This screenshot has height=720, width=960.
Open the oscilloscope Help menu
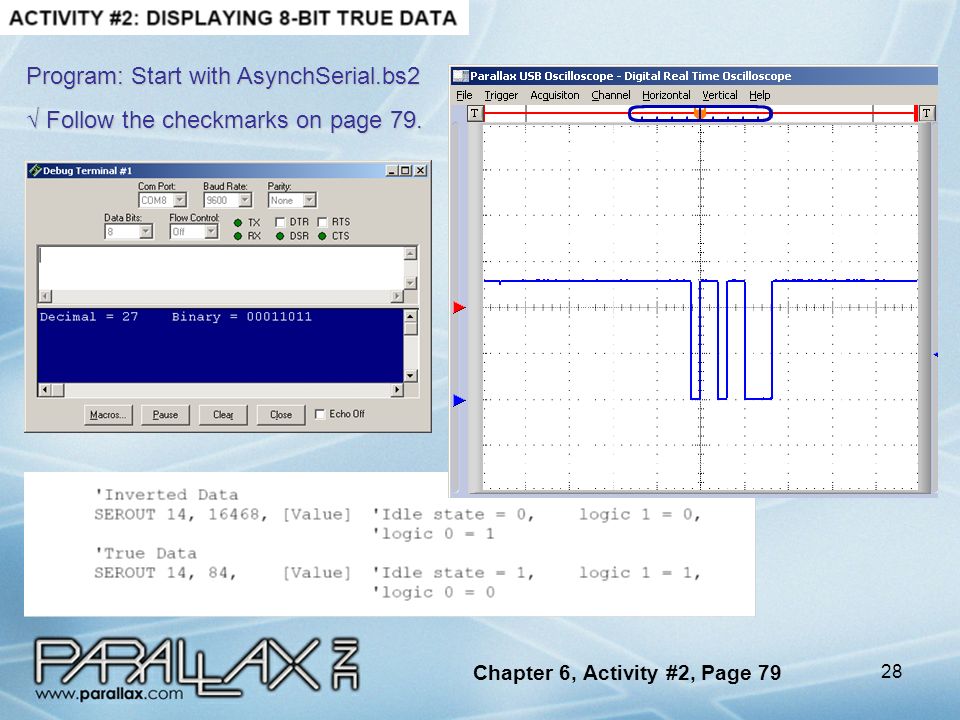(x=759, y=95)
